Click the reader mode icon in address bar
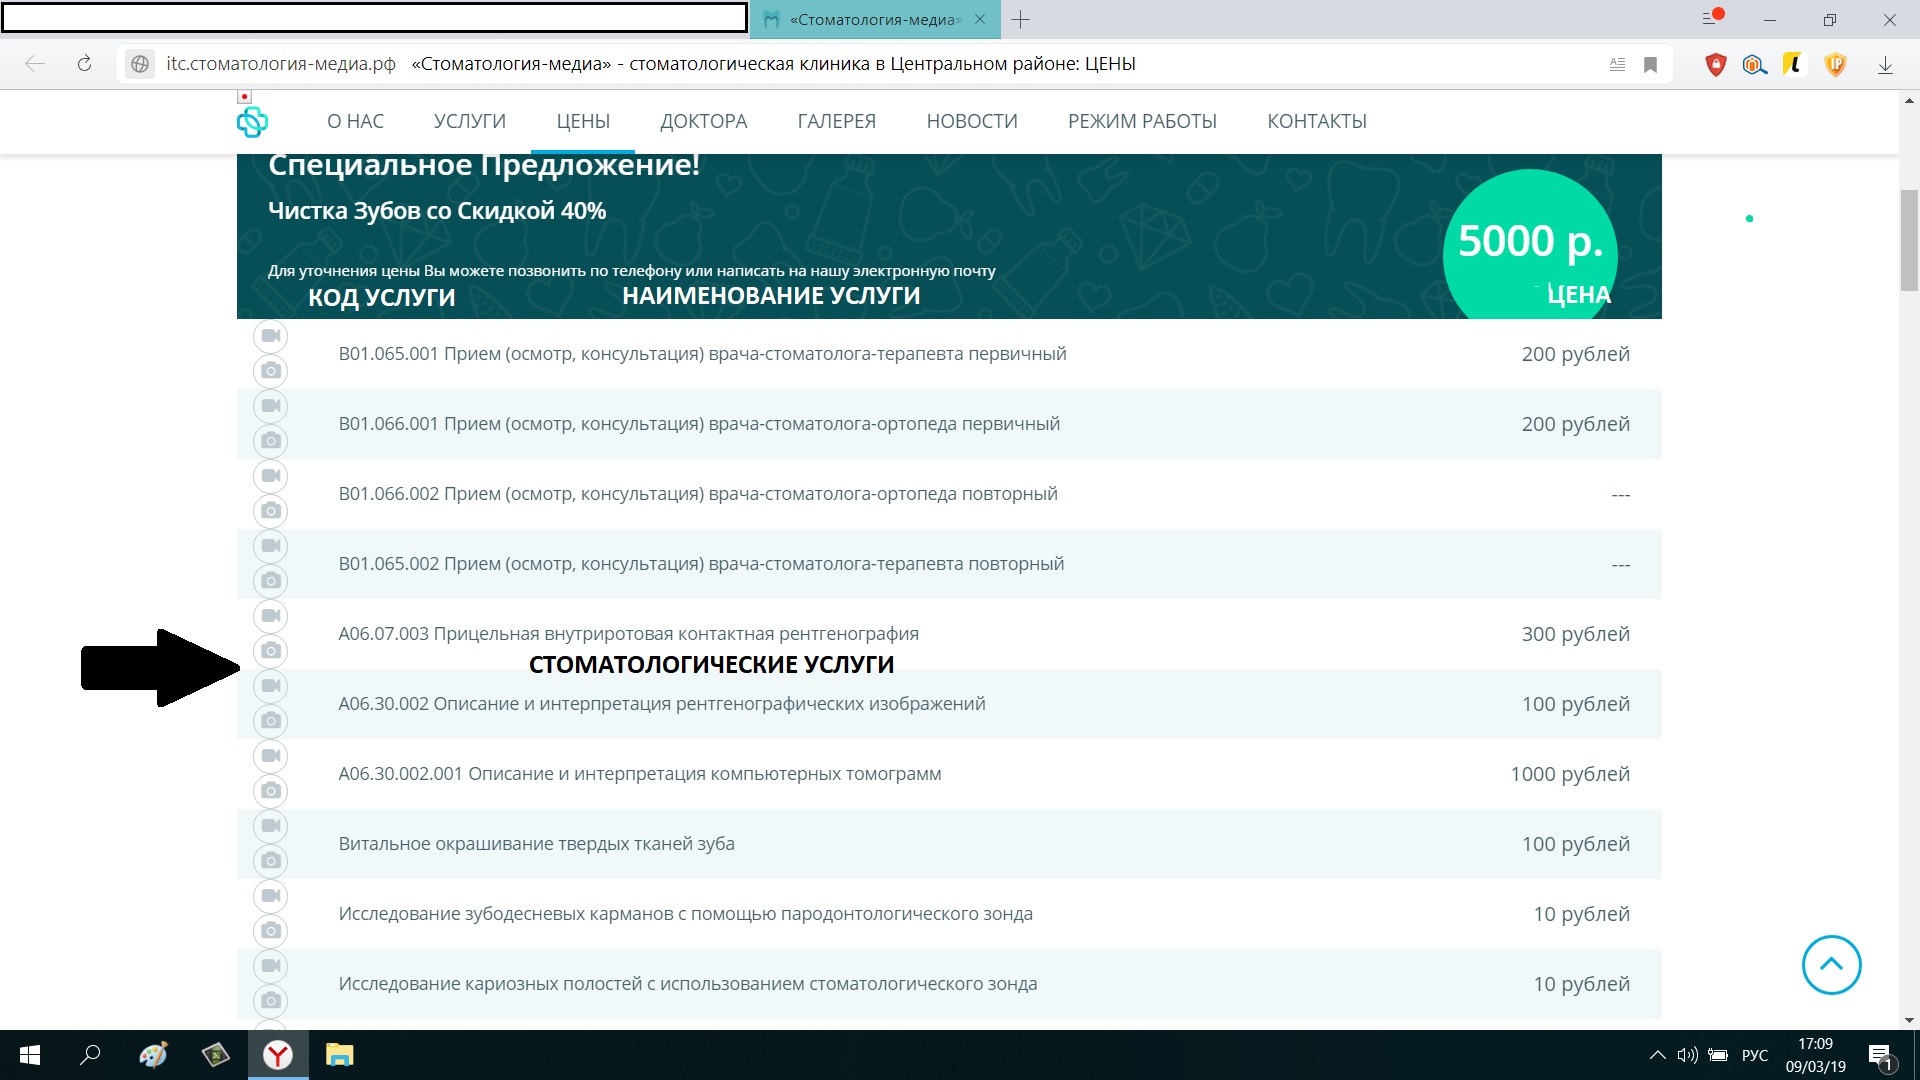Screen dimensions: 1920x1080 click(1617, 64)
